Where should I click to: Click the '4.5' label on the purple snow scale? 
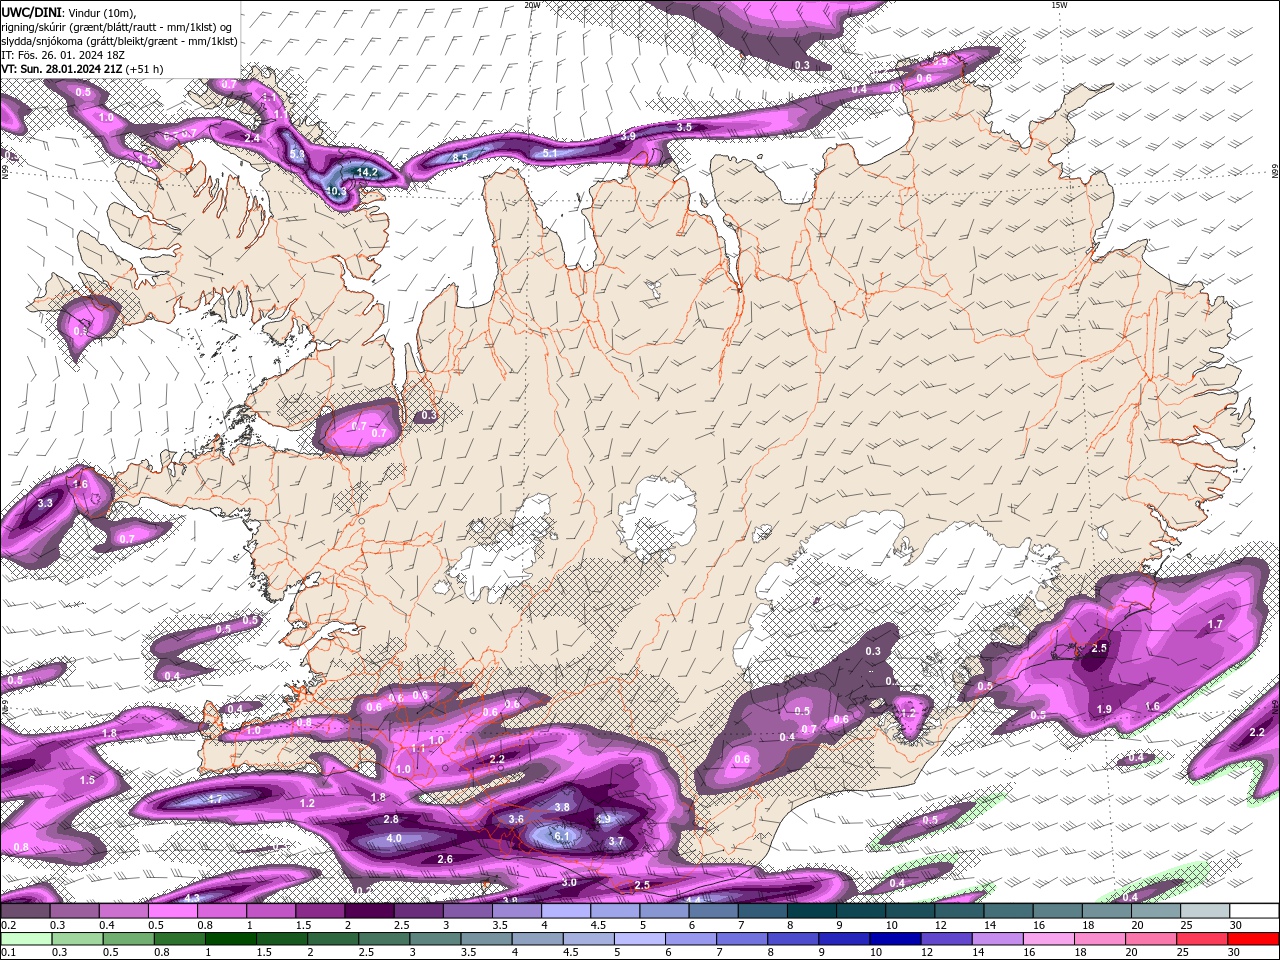(598, 925)
